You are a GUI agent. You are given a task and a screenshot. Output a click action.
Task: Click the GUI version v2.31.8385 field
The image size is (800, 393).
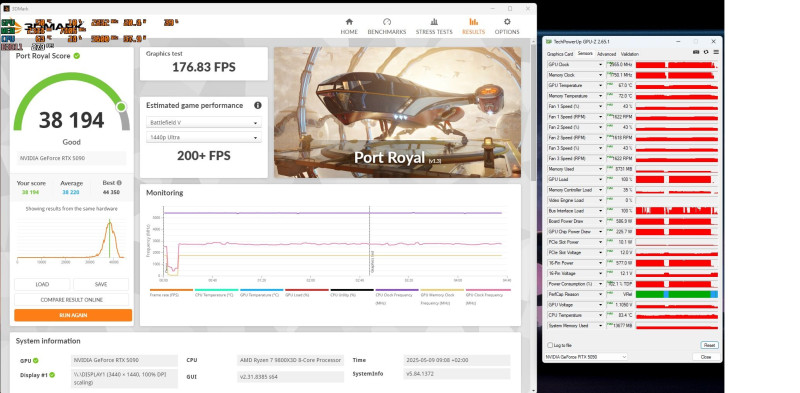coord(290,377)
